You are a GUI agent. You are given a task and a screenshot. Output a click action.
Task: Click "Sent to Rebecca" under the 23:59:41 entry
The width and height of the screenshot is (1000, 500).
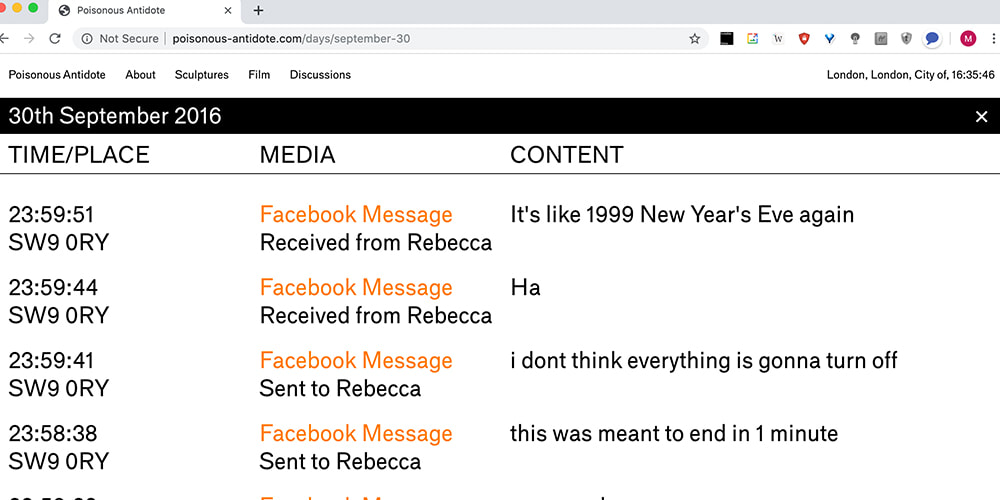point(340,388)
